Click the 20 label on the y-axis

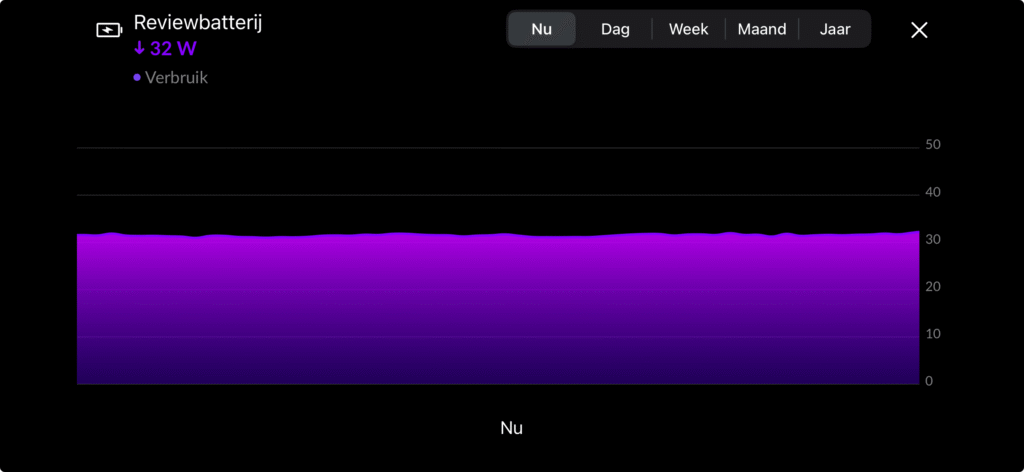933,287
